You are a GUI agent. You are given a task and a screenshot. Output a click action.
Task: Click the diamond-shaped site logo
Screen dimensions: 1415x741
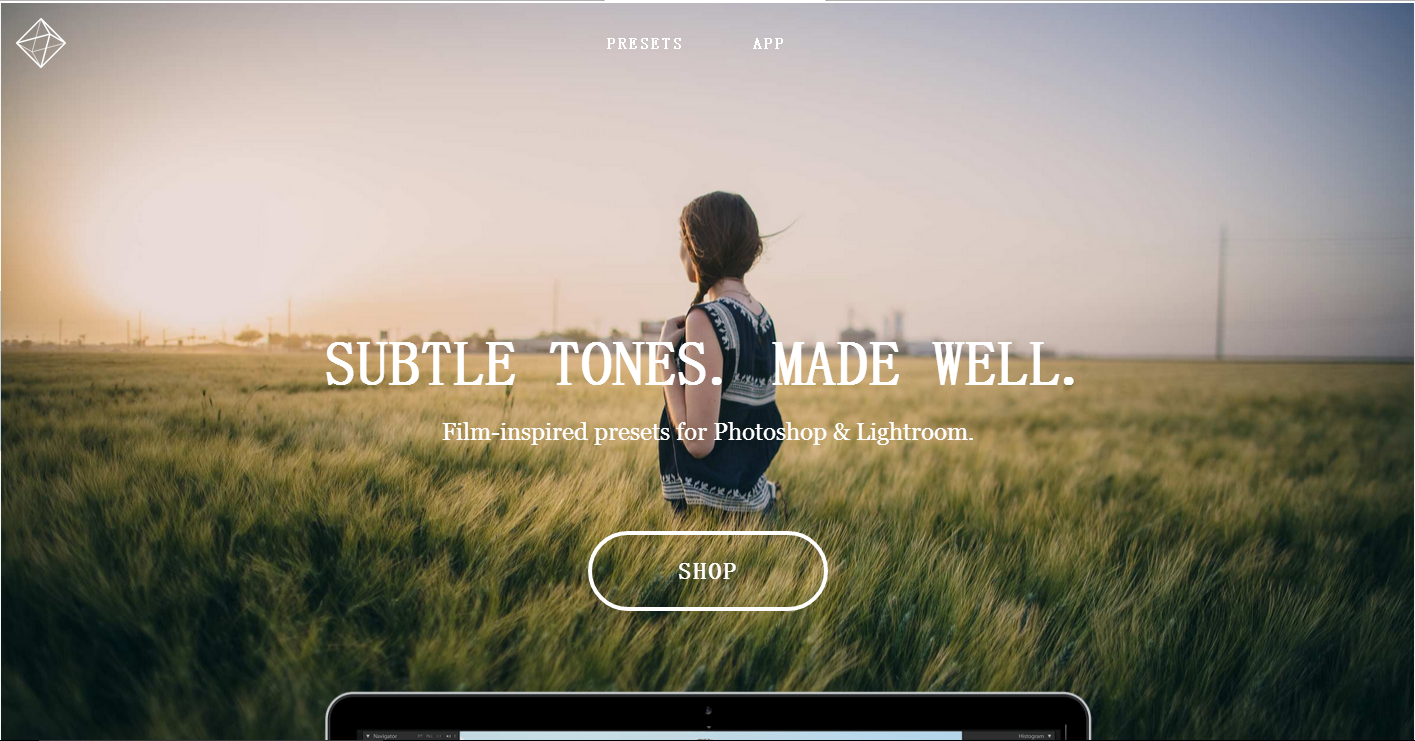point(41,43)
